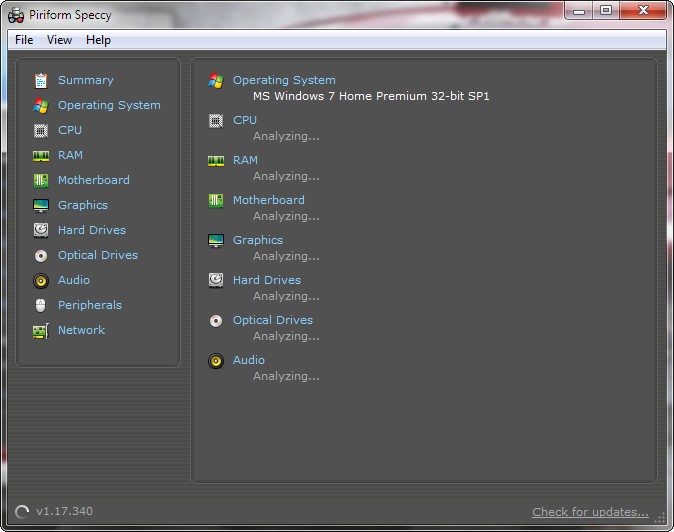
Task: Click the Motherboard icon in sidebar
Action: tap(41, 180)
